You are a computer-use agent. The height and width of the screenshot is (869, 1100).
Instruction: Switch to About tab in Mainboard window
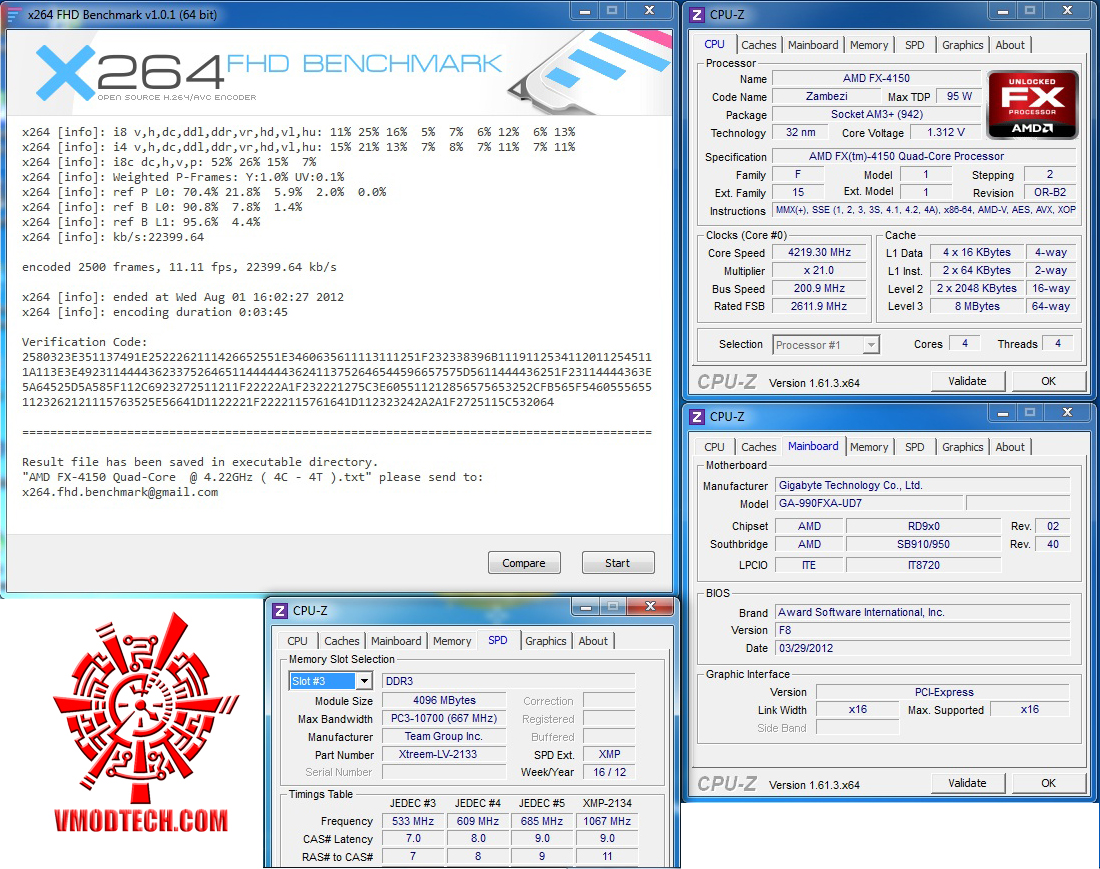point(1010,447)
